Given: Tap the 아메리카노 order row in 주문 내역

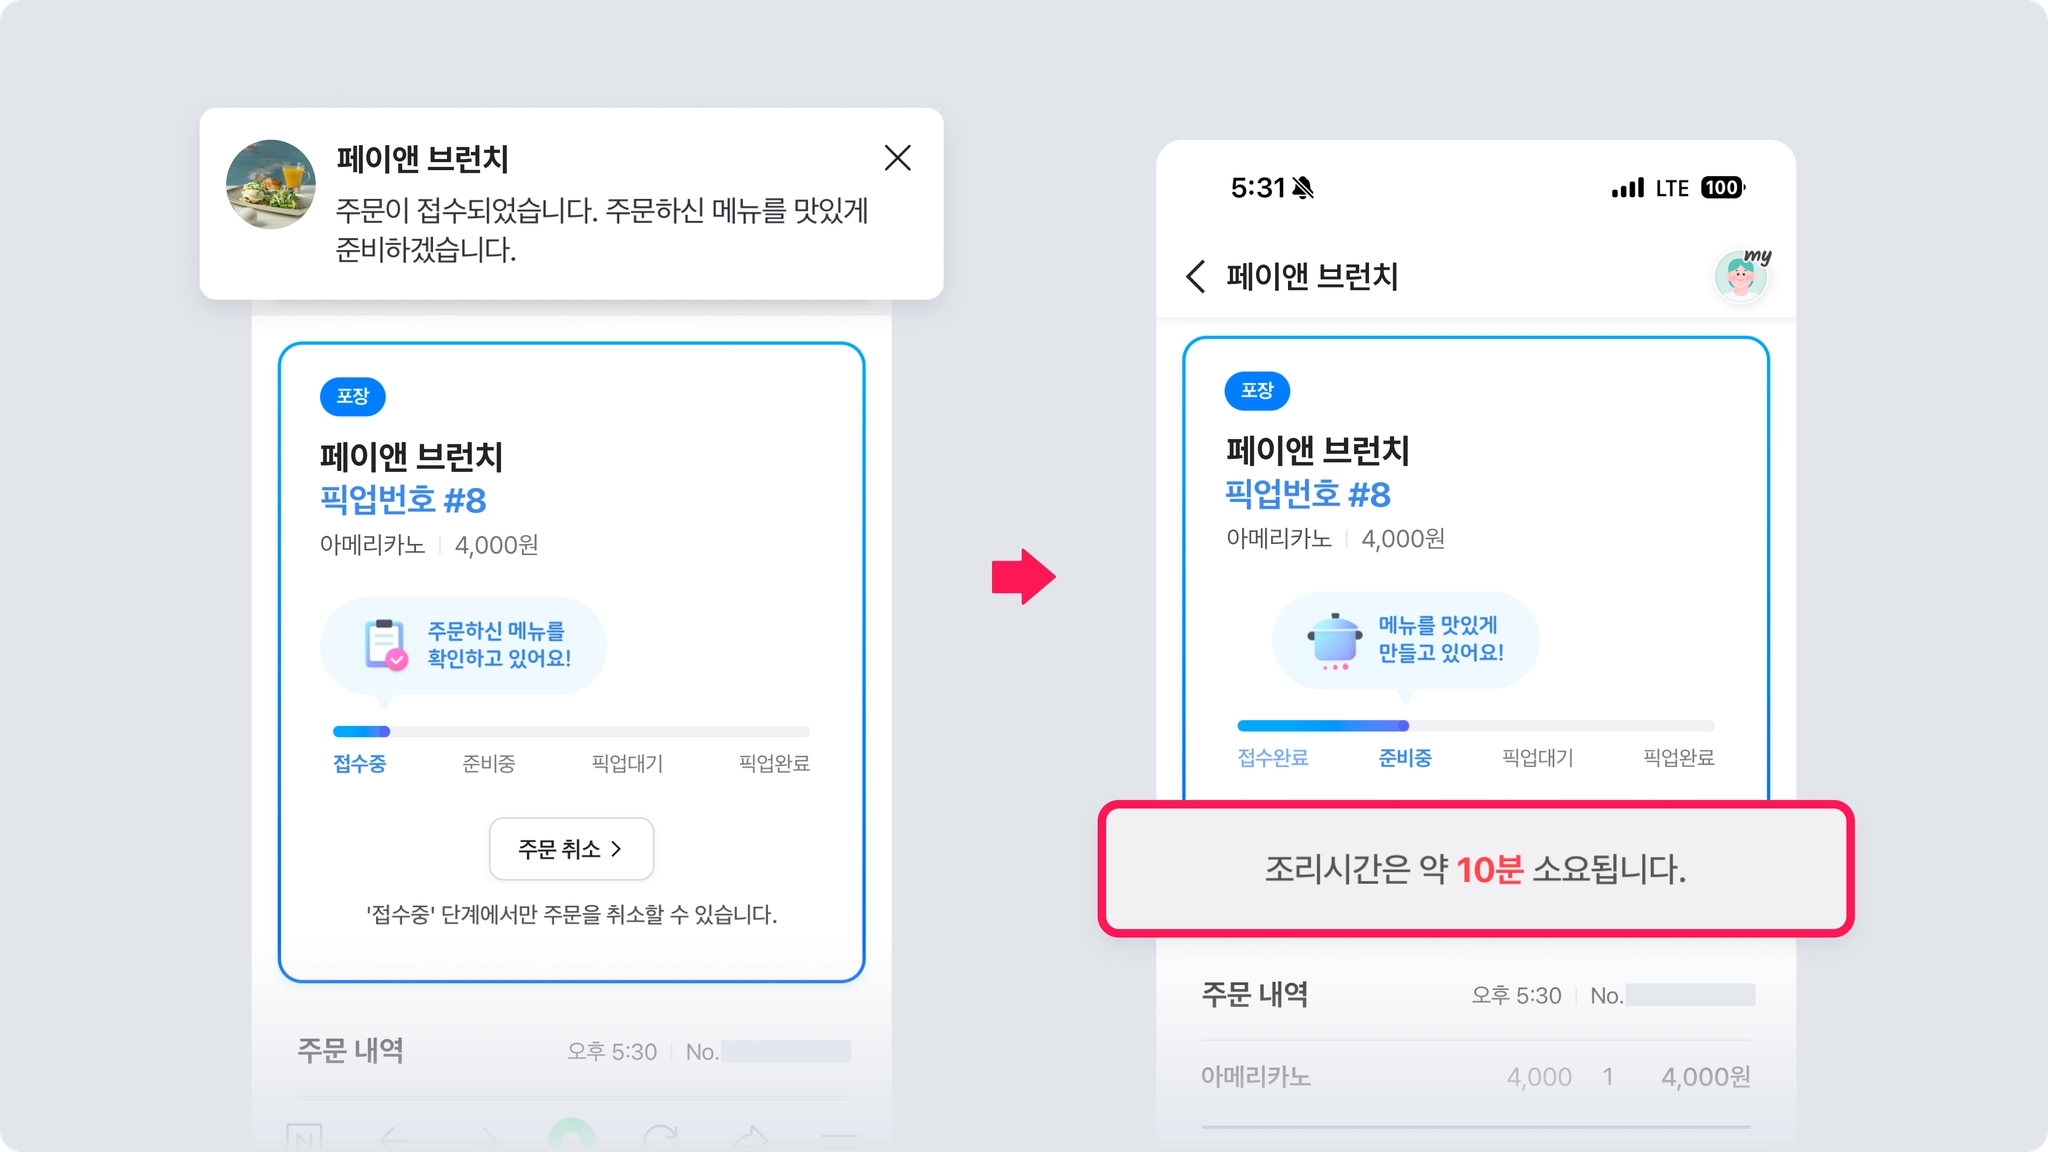Looking at the screenshot, I should [1476, 1077].
